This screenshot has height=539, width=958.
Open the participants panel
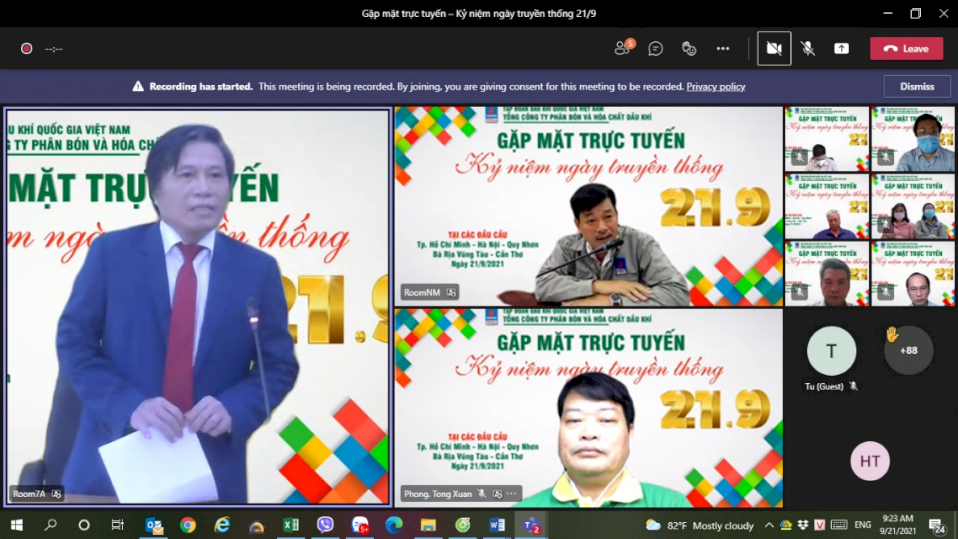click(624, 48)
